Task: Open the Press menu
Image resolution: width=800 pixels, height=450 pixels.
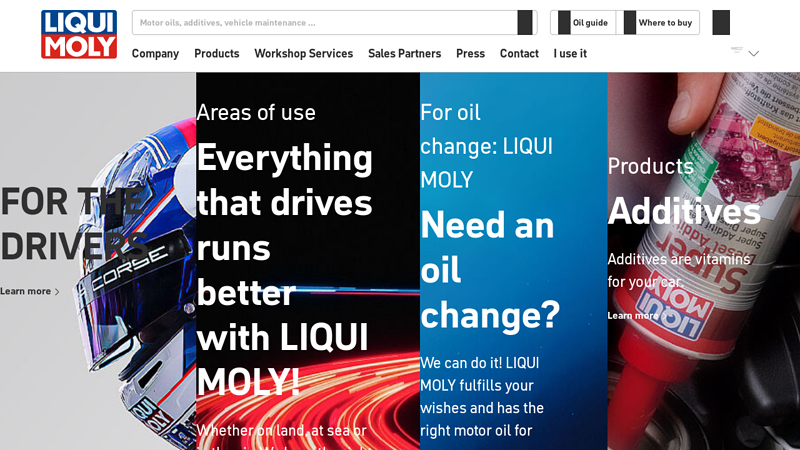Action: click(470, 54)
